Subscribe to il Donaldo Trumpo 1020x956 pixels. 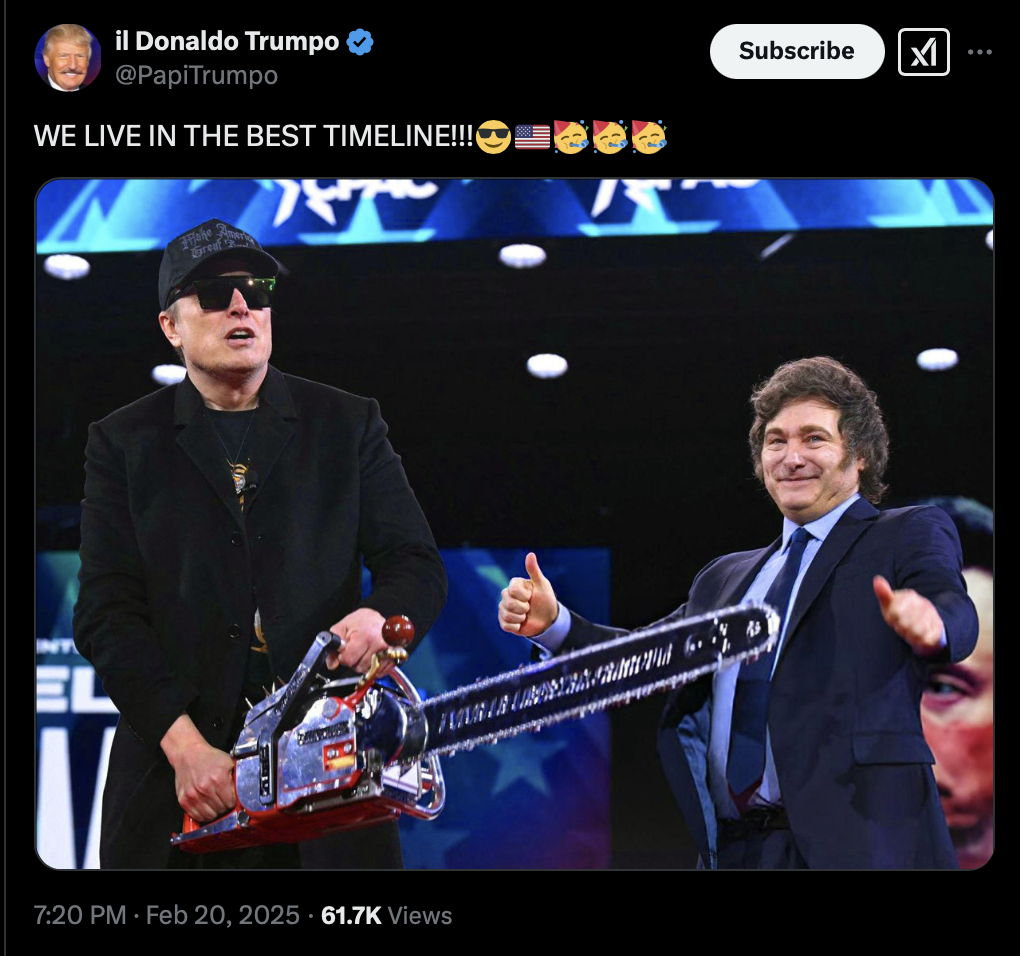(797, 51)
